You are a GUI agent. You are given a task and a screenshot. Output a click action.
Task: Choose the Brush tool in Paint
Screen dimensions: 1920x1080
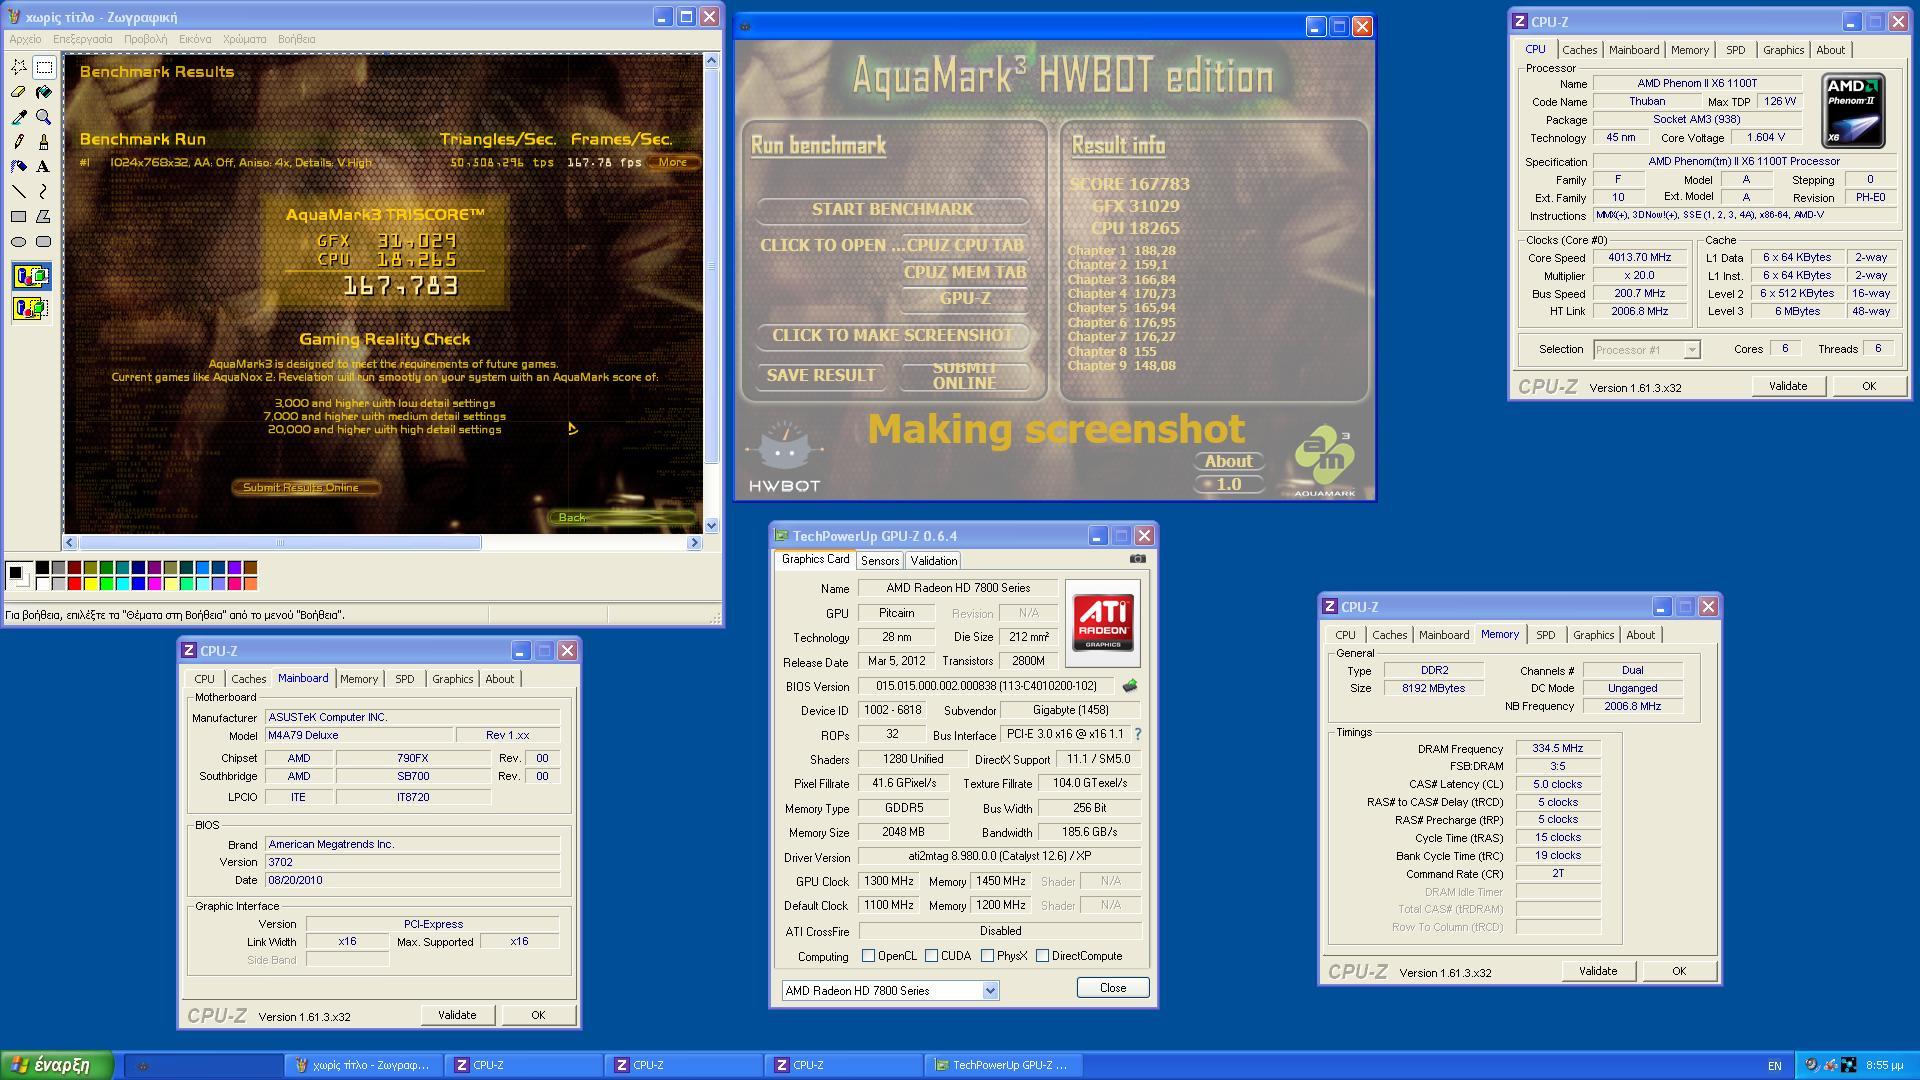[x=44, y=142]
